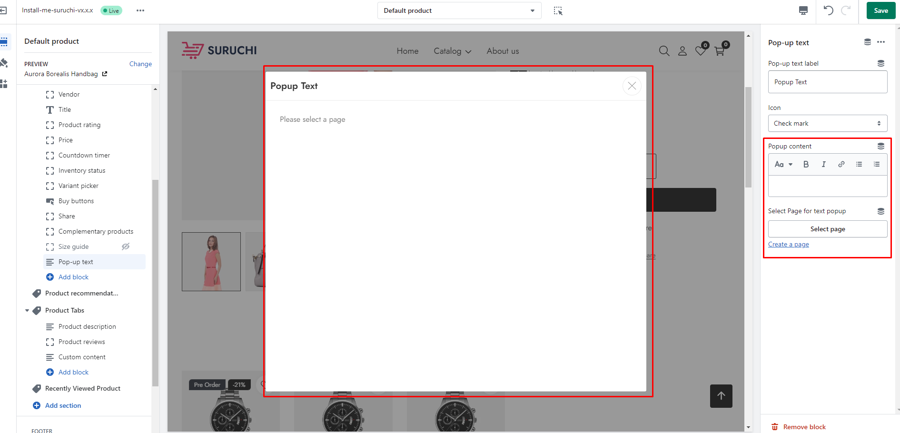Select the Product description block

(87, 327)
